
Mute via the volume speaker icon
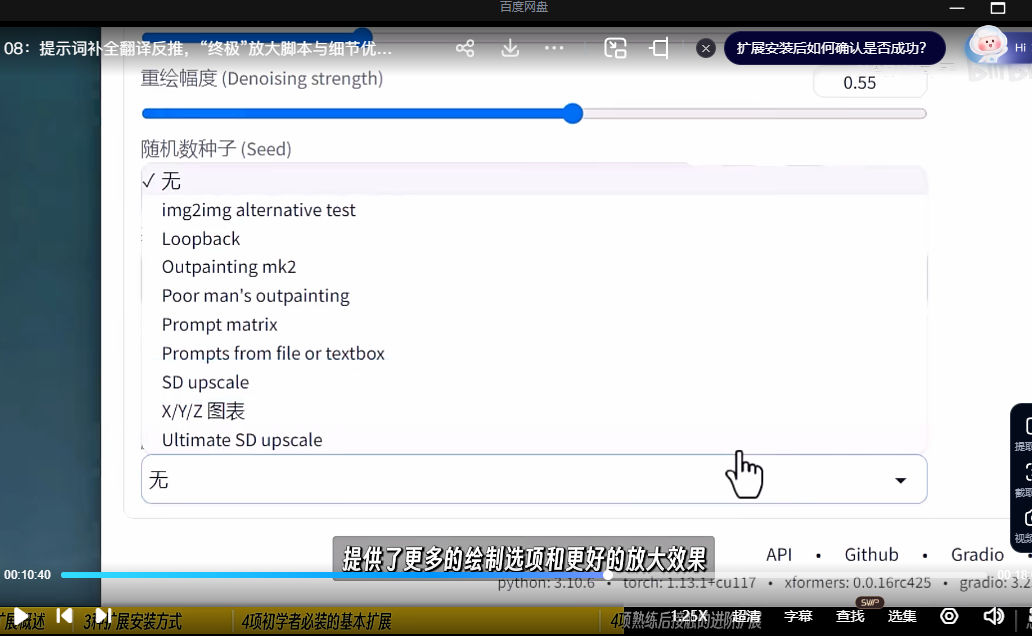[x=993, y=616]
